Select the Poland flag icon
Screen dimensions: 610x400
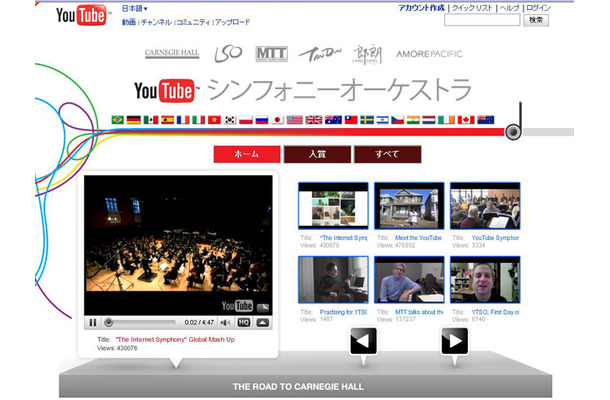[246, 120]
